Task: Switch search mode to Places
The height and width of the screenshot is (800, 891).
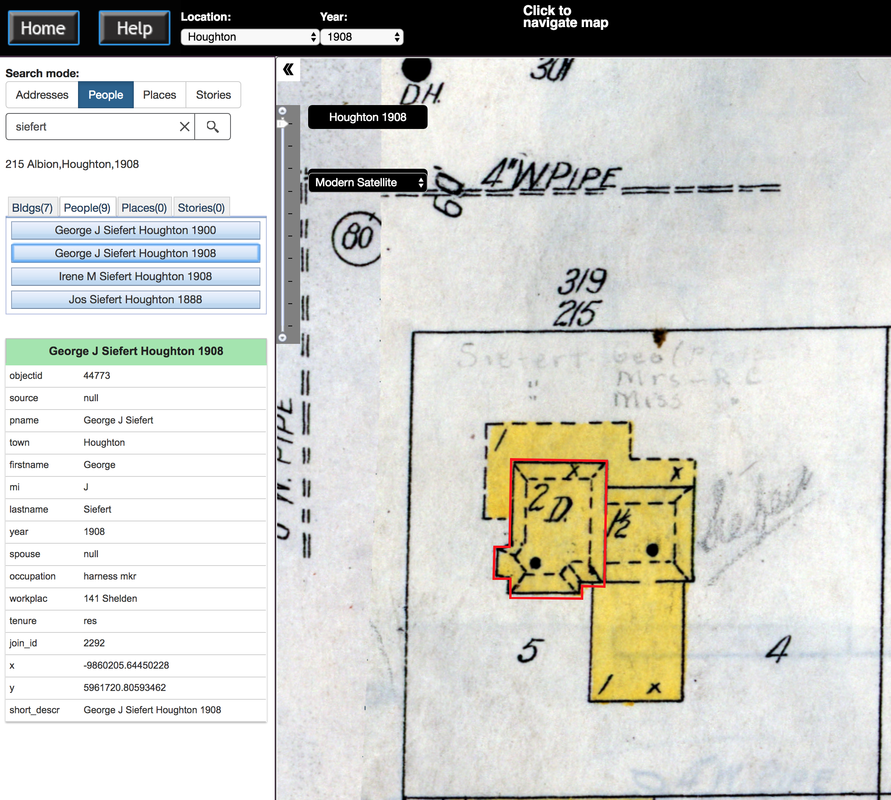Action: [160, 95]
